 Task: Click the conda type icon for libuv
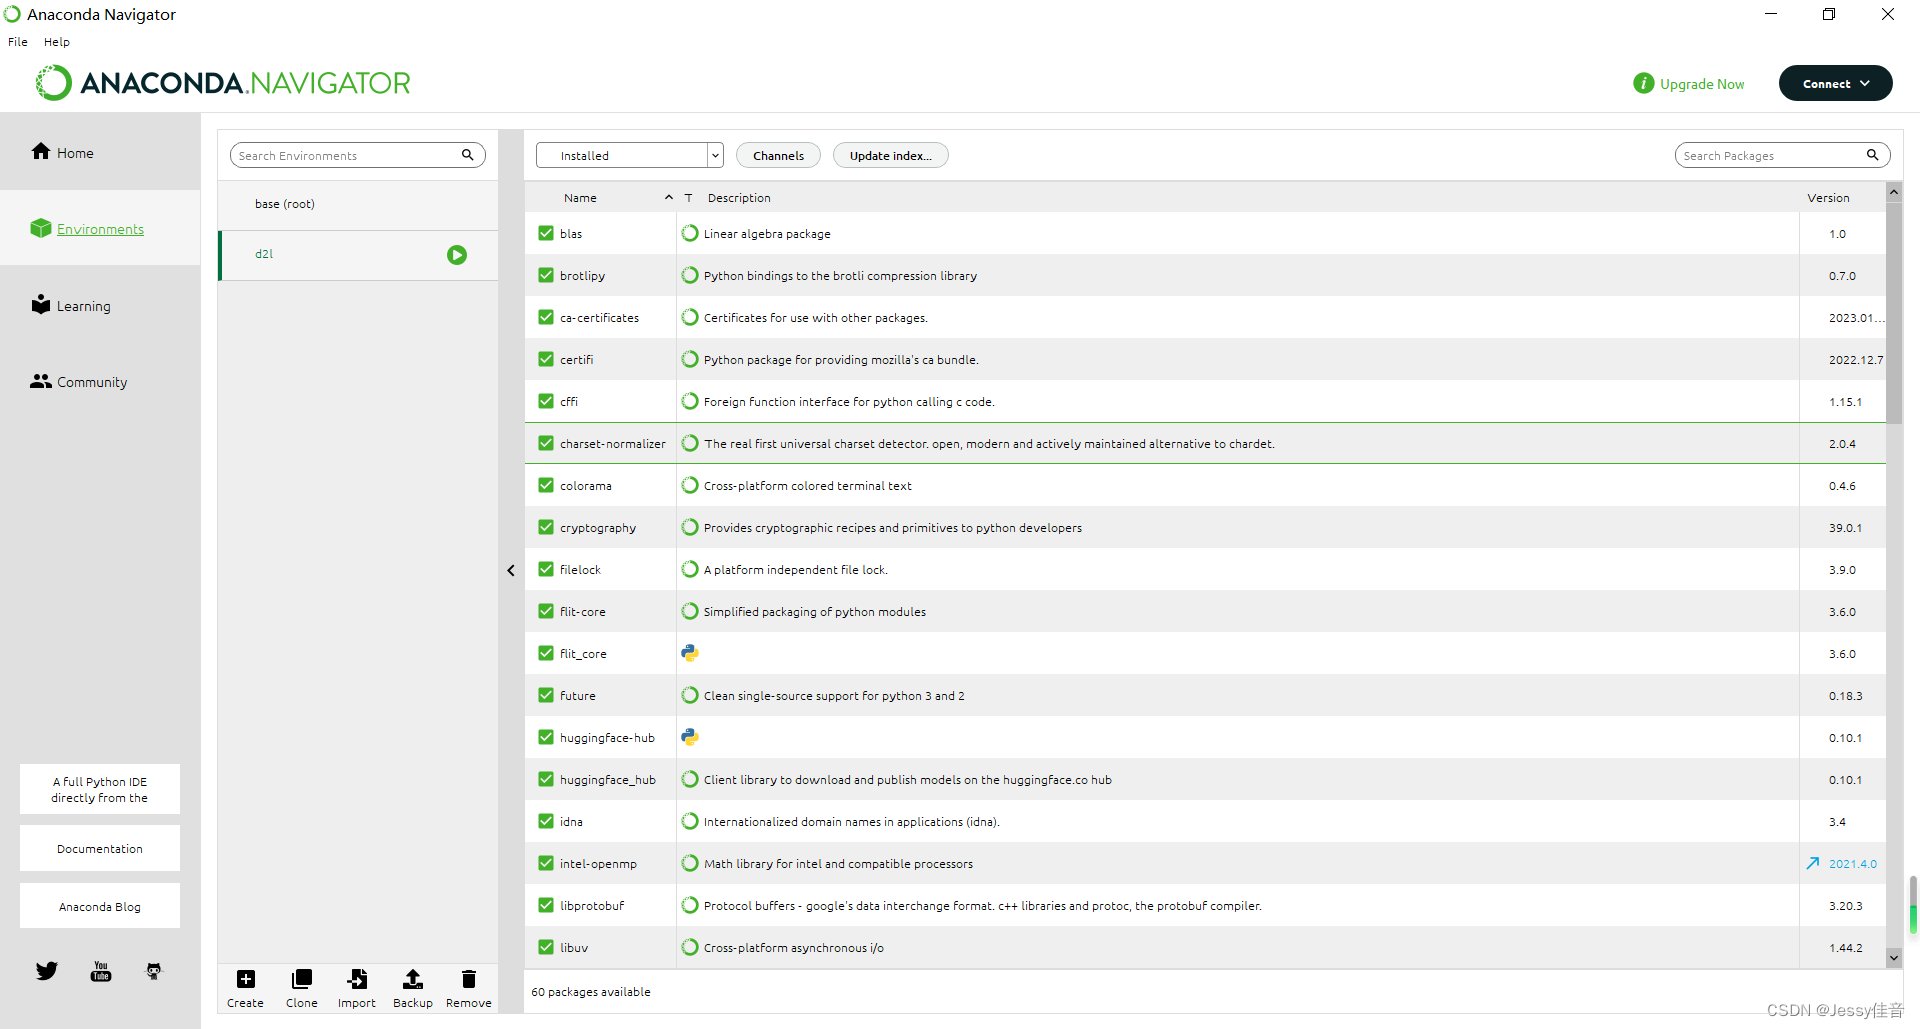690,947
